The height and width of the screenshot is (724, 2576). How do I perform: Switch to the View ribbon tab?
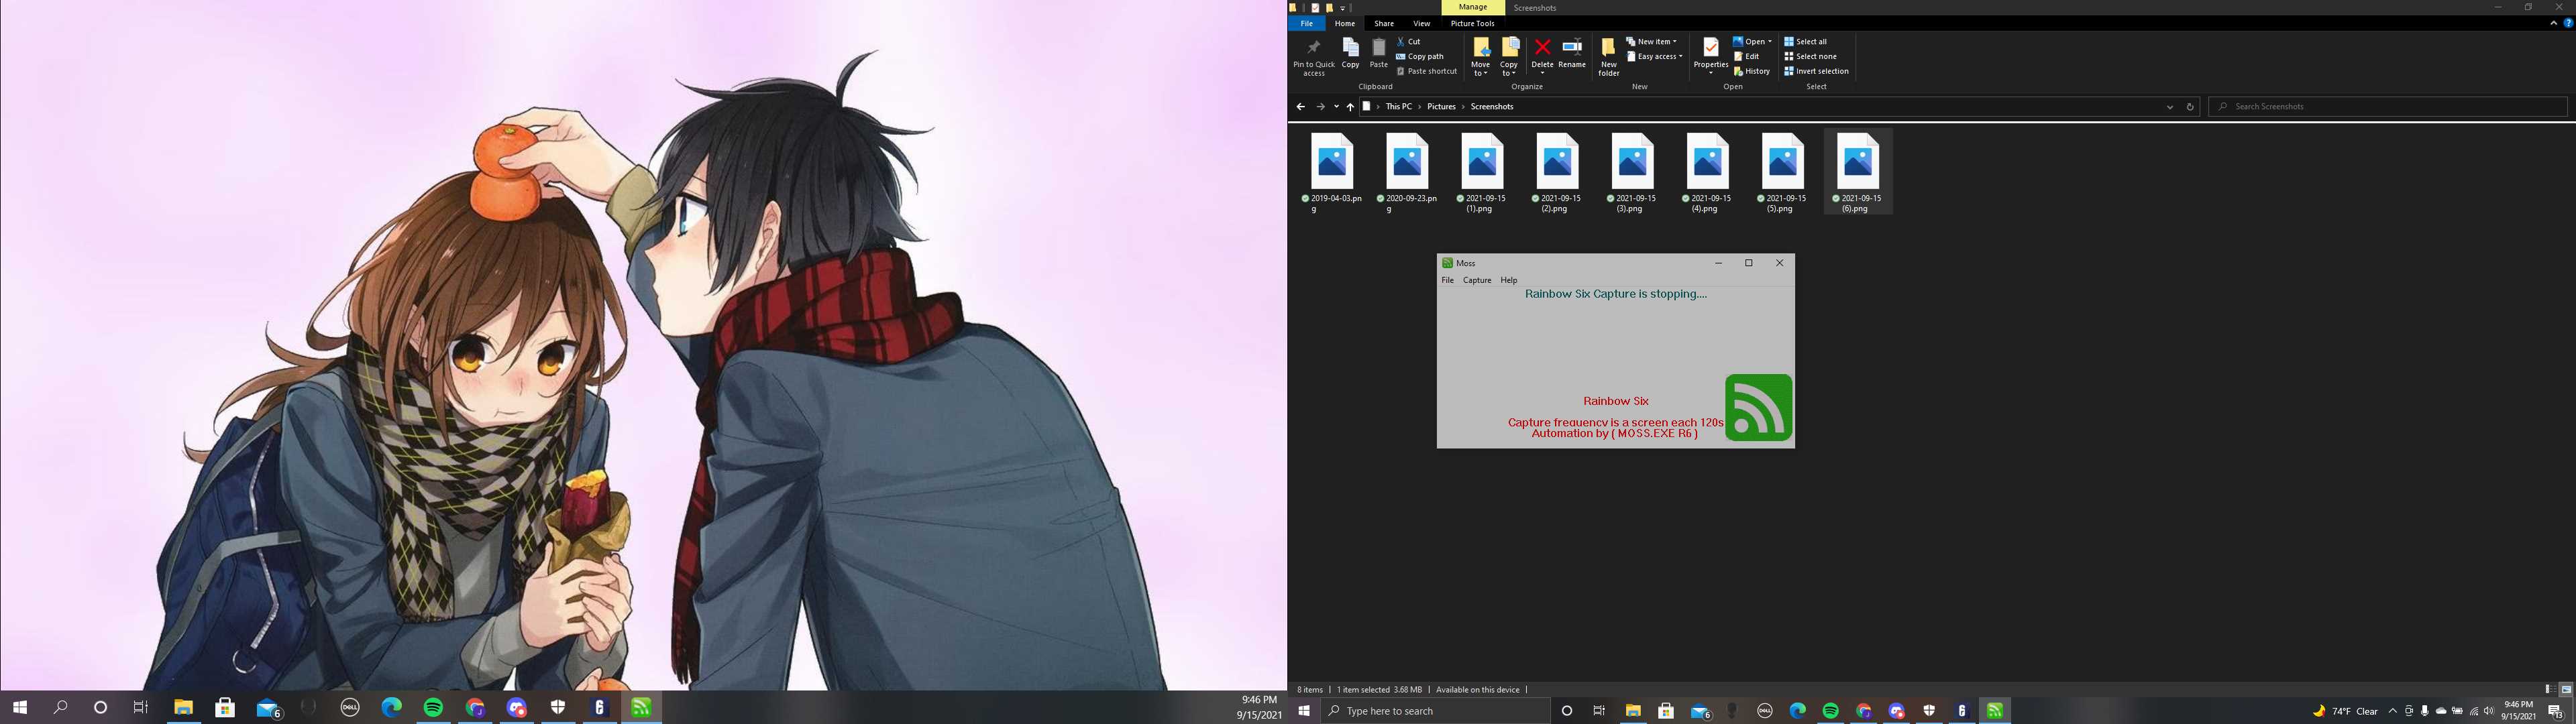click(x=1421, y=24)
